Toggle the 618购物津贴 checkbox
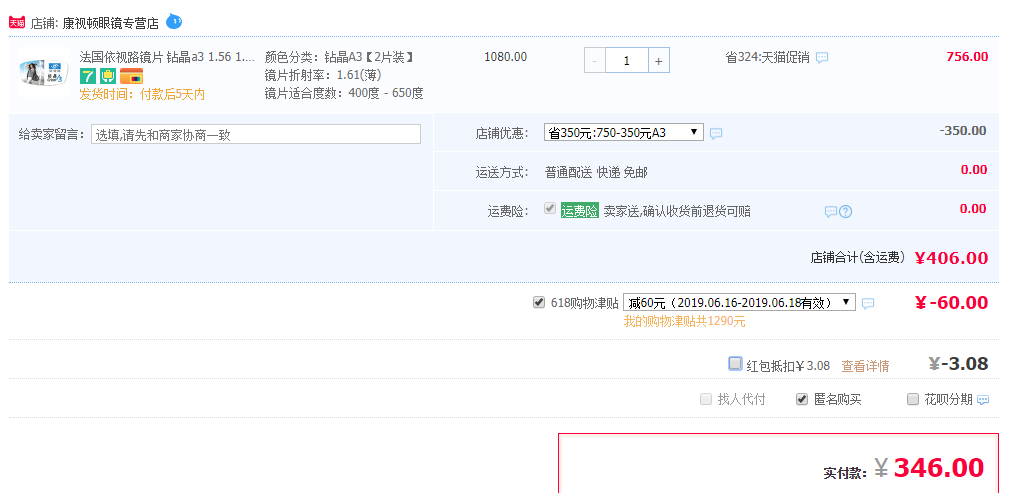1009x493 pixels. pyautogui.click(x=539, y=302)
